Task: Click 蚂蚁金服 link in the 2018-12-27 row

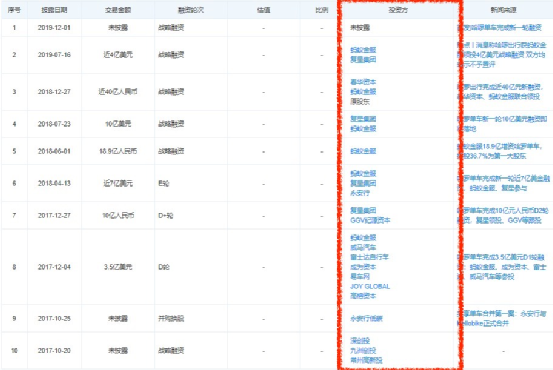Action: [x=363, y=92]
